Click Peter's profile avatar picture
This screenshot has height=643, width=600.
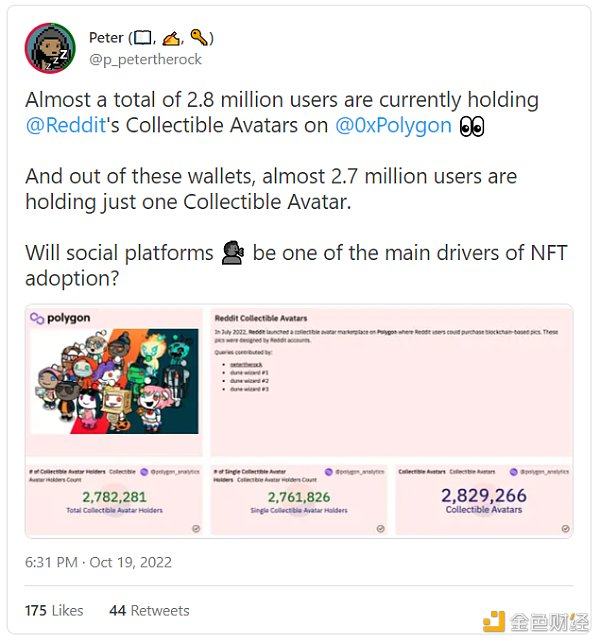click(x=49, y=48)
